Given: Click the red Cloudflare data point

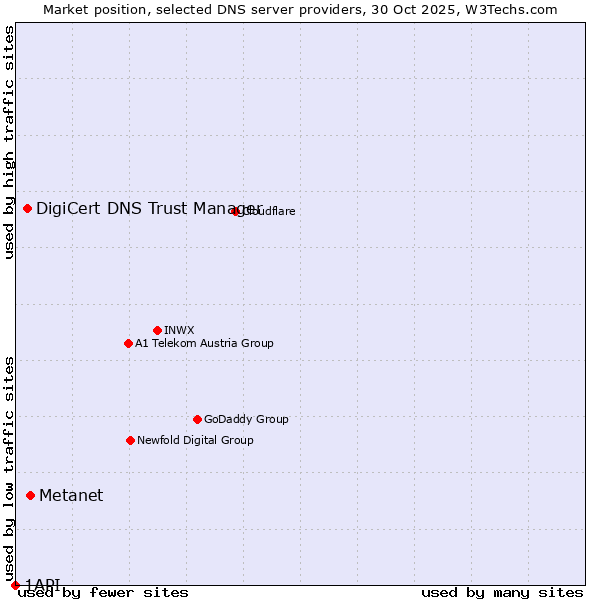Looking at the screenshot, I should 236,211.
